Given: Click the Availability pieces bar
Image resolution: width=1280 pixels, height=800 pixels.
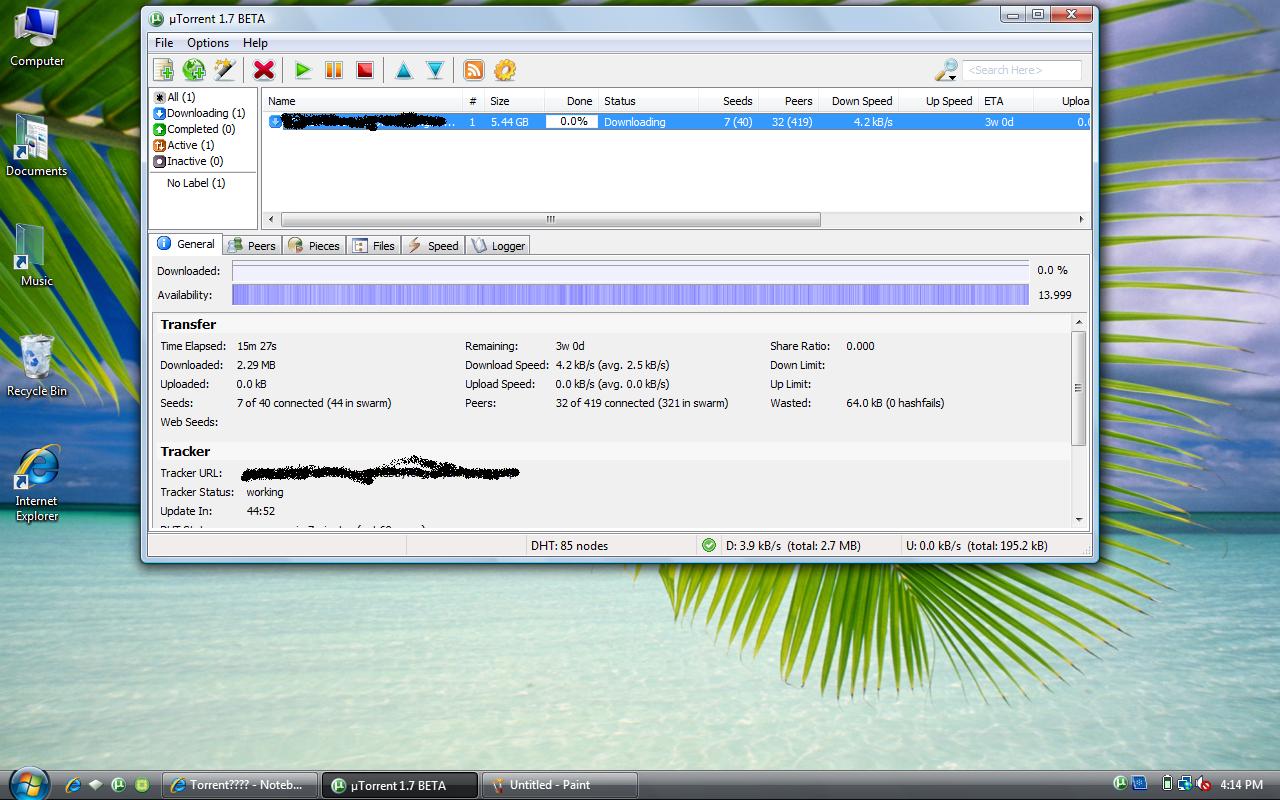Looking at the screenshot, I should (x=630, y=294).
